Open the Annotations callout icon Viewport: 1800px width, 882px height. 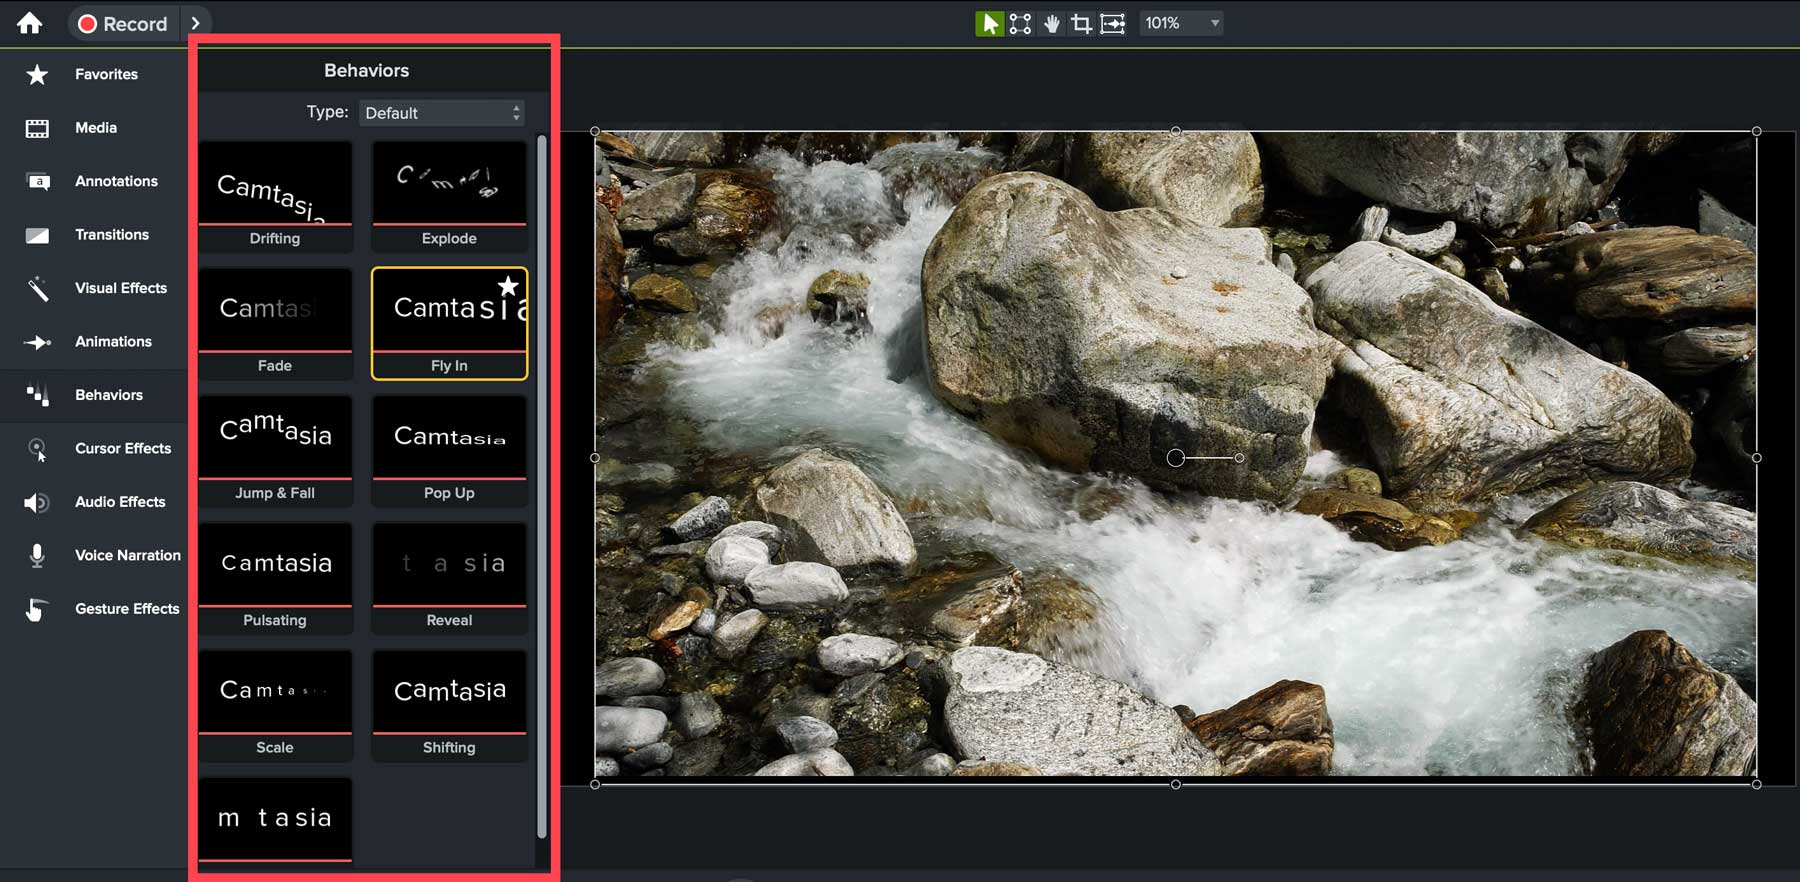point(37,181)
